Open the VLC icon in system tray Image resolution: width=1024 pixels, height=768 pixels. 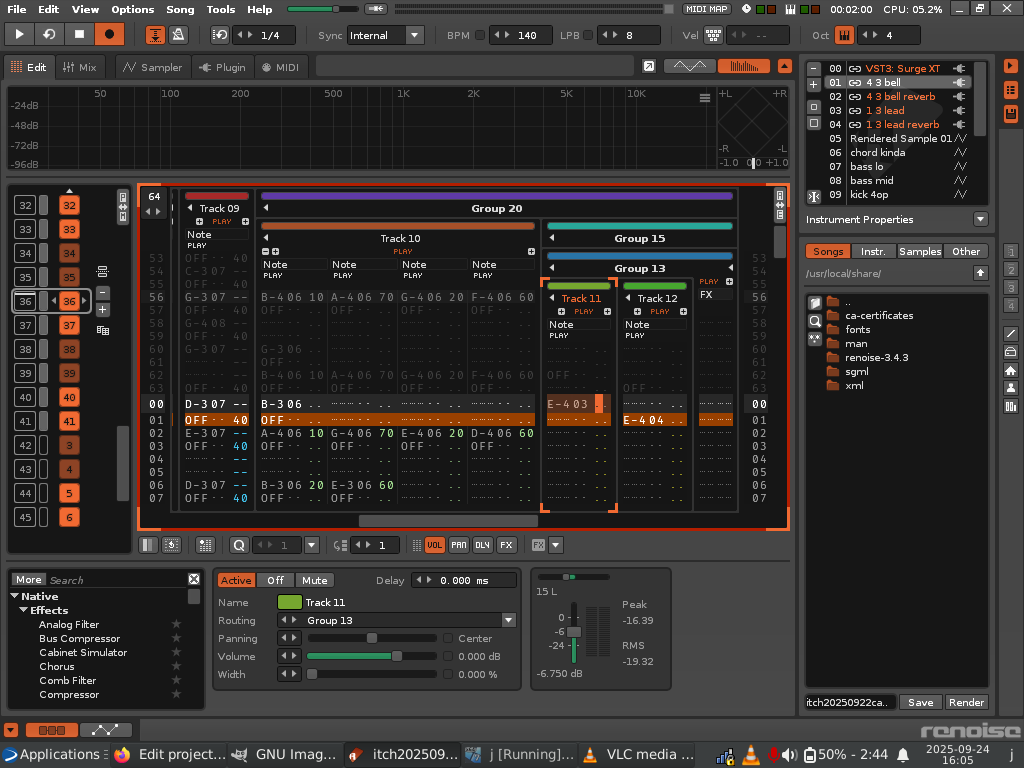tap(751, 755)
